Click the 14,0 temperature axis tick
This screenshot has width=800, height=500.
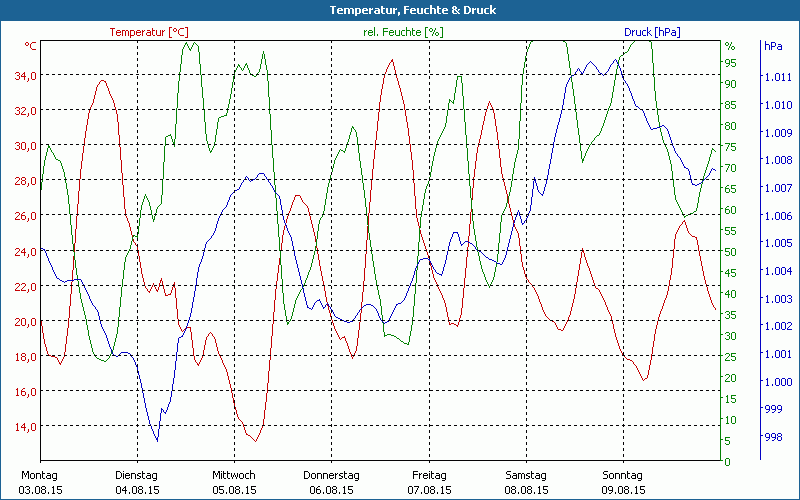25,426
